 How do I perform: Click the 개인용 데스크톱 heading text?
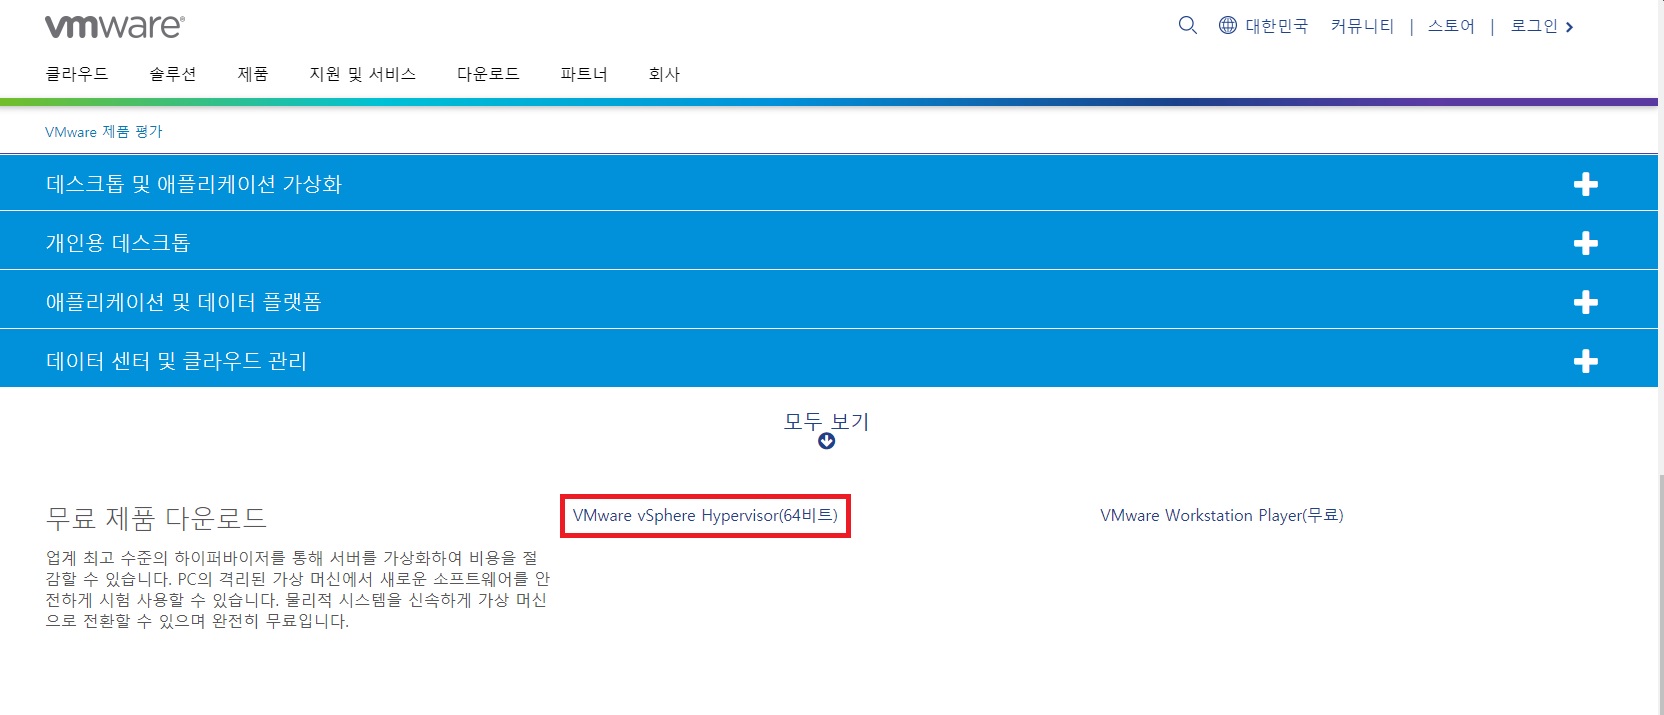(118, 243)
